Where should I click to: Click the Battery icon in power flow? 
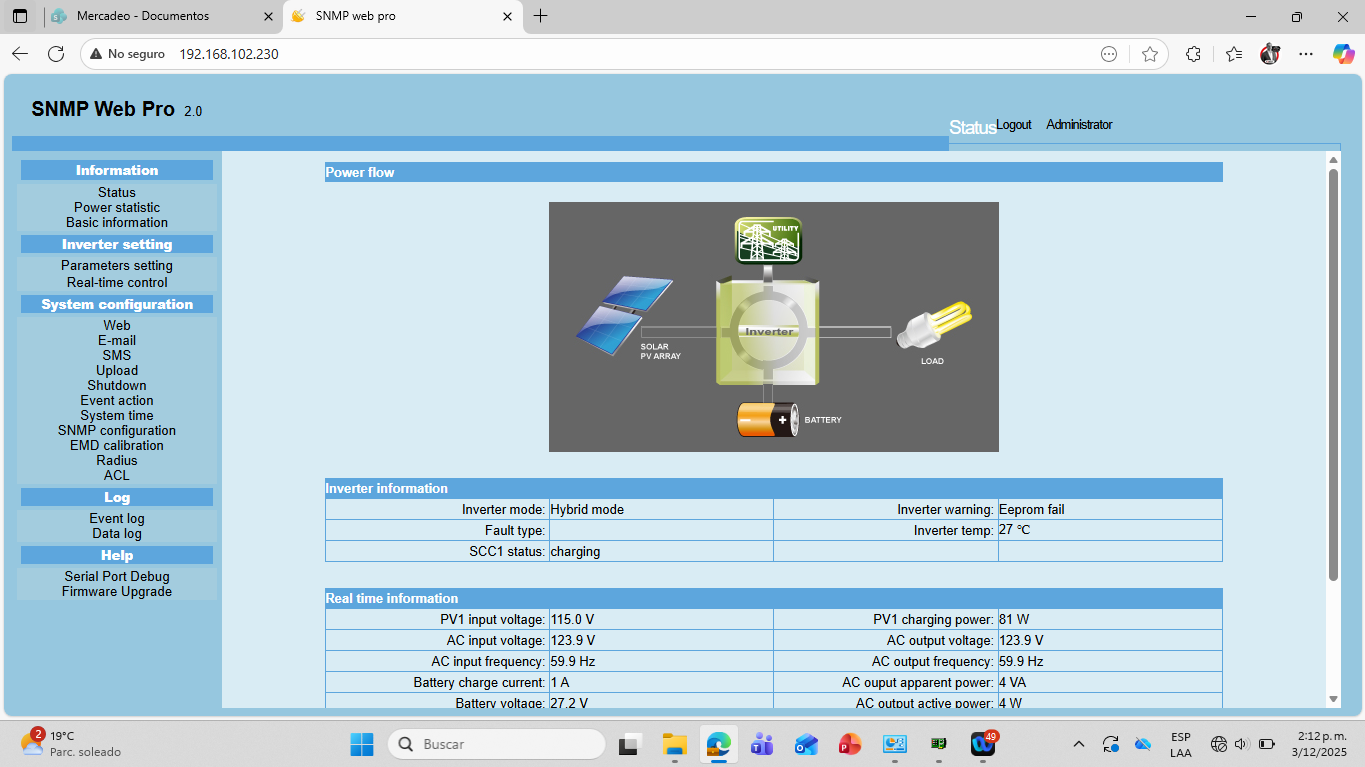coord(768,419)
